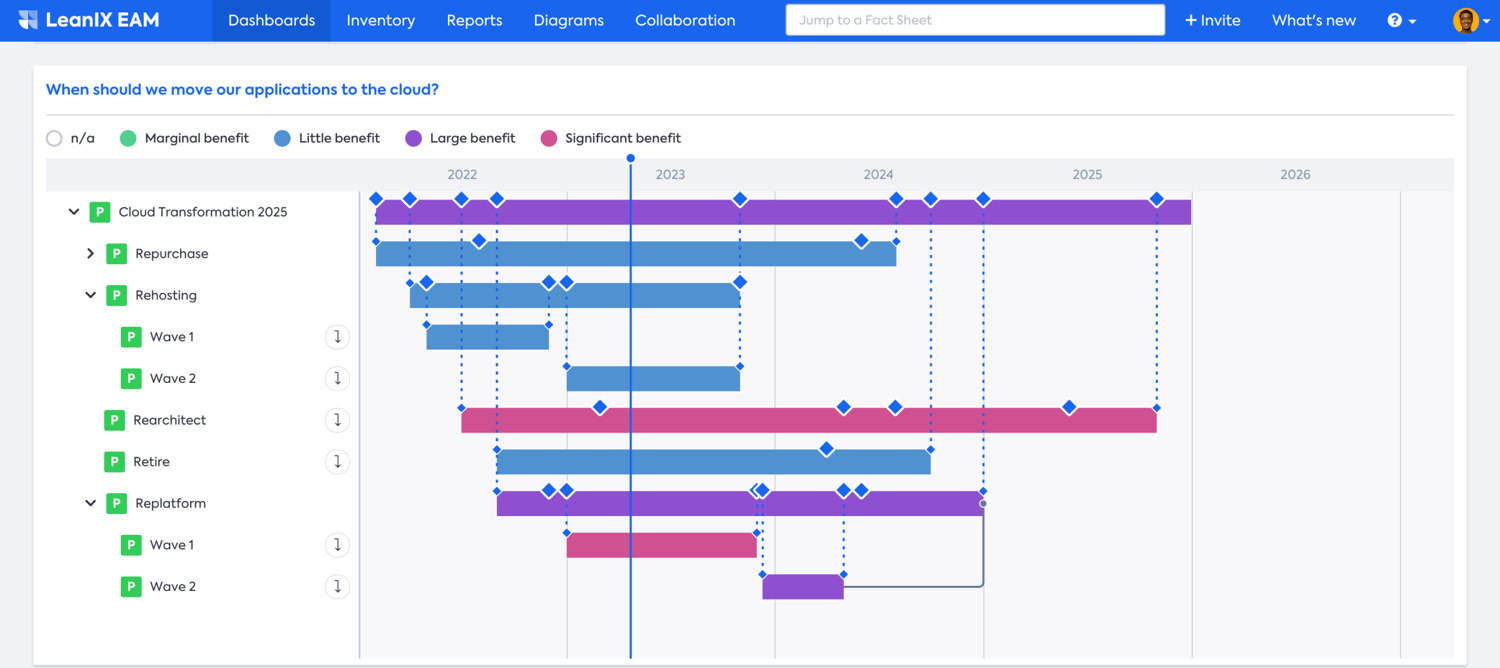1500x668 pixels.
Task: Toggle the Marginal benefit legend item
Action: (x=128, y=138)
